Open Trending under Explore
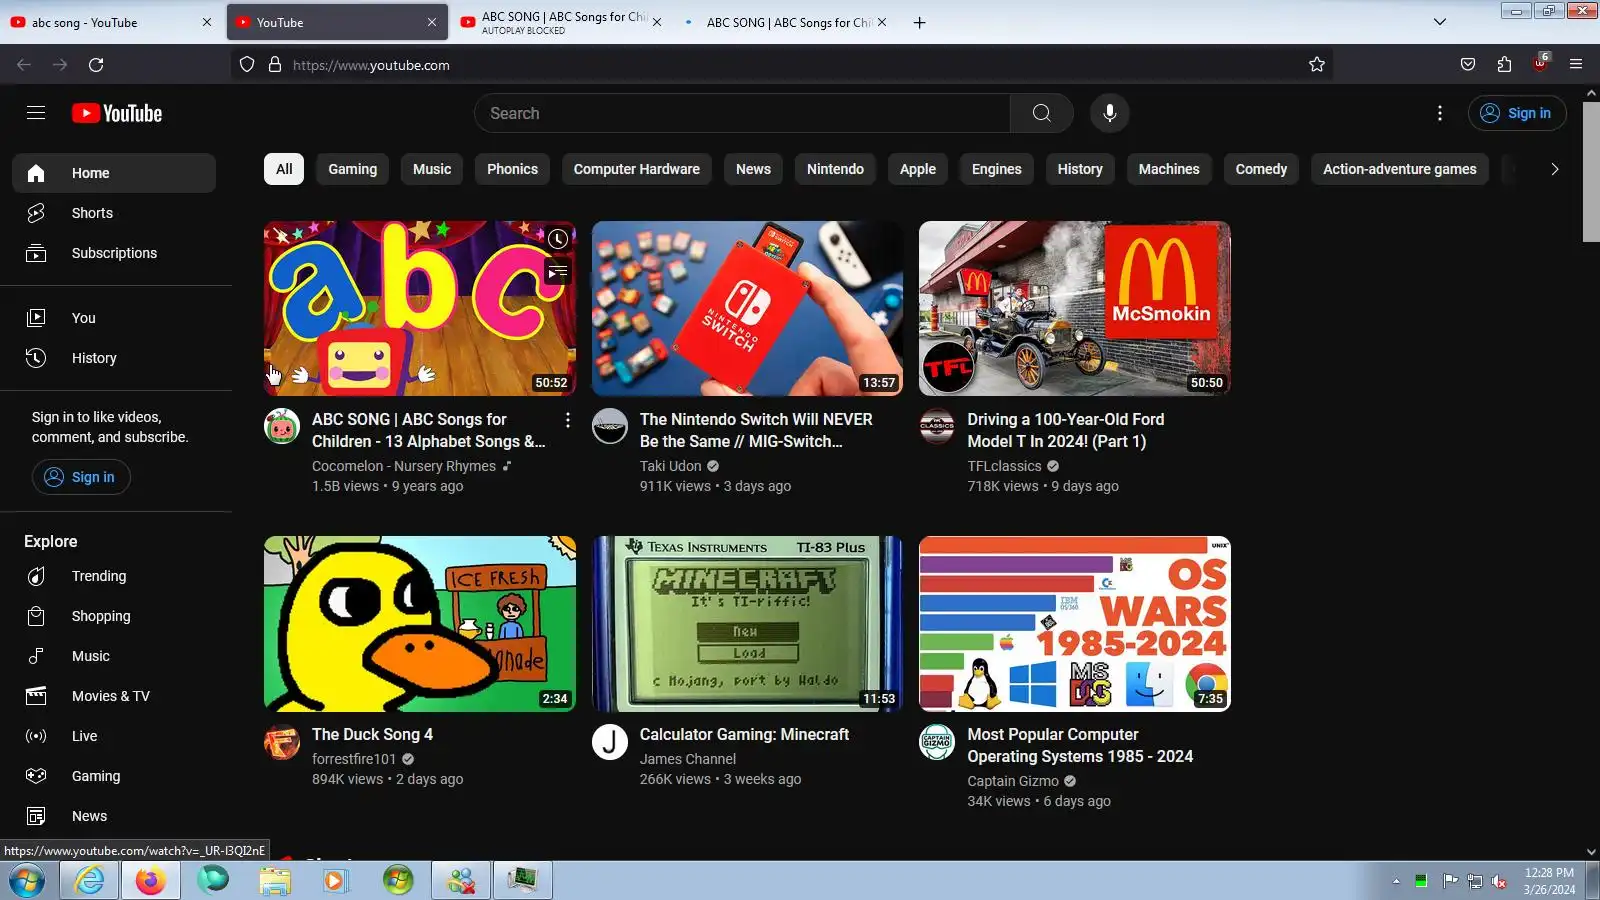The image size is (1600, 900). 114,576
